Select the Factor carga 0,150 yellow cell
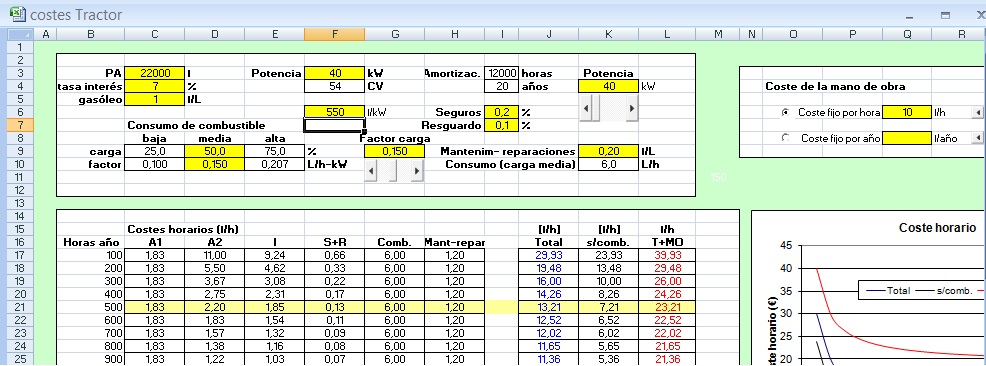Image resolution: width=986 pixels, height=366 pixels. (x=394, y=152)
